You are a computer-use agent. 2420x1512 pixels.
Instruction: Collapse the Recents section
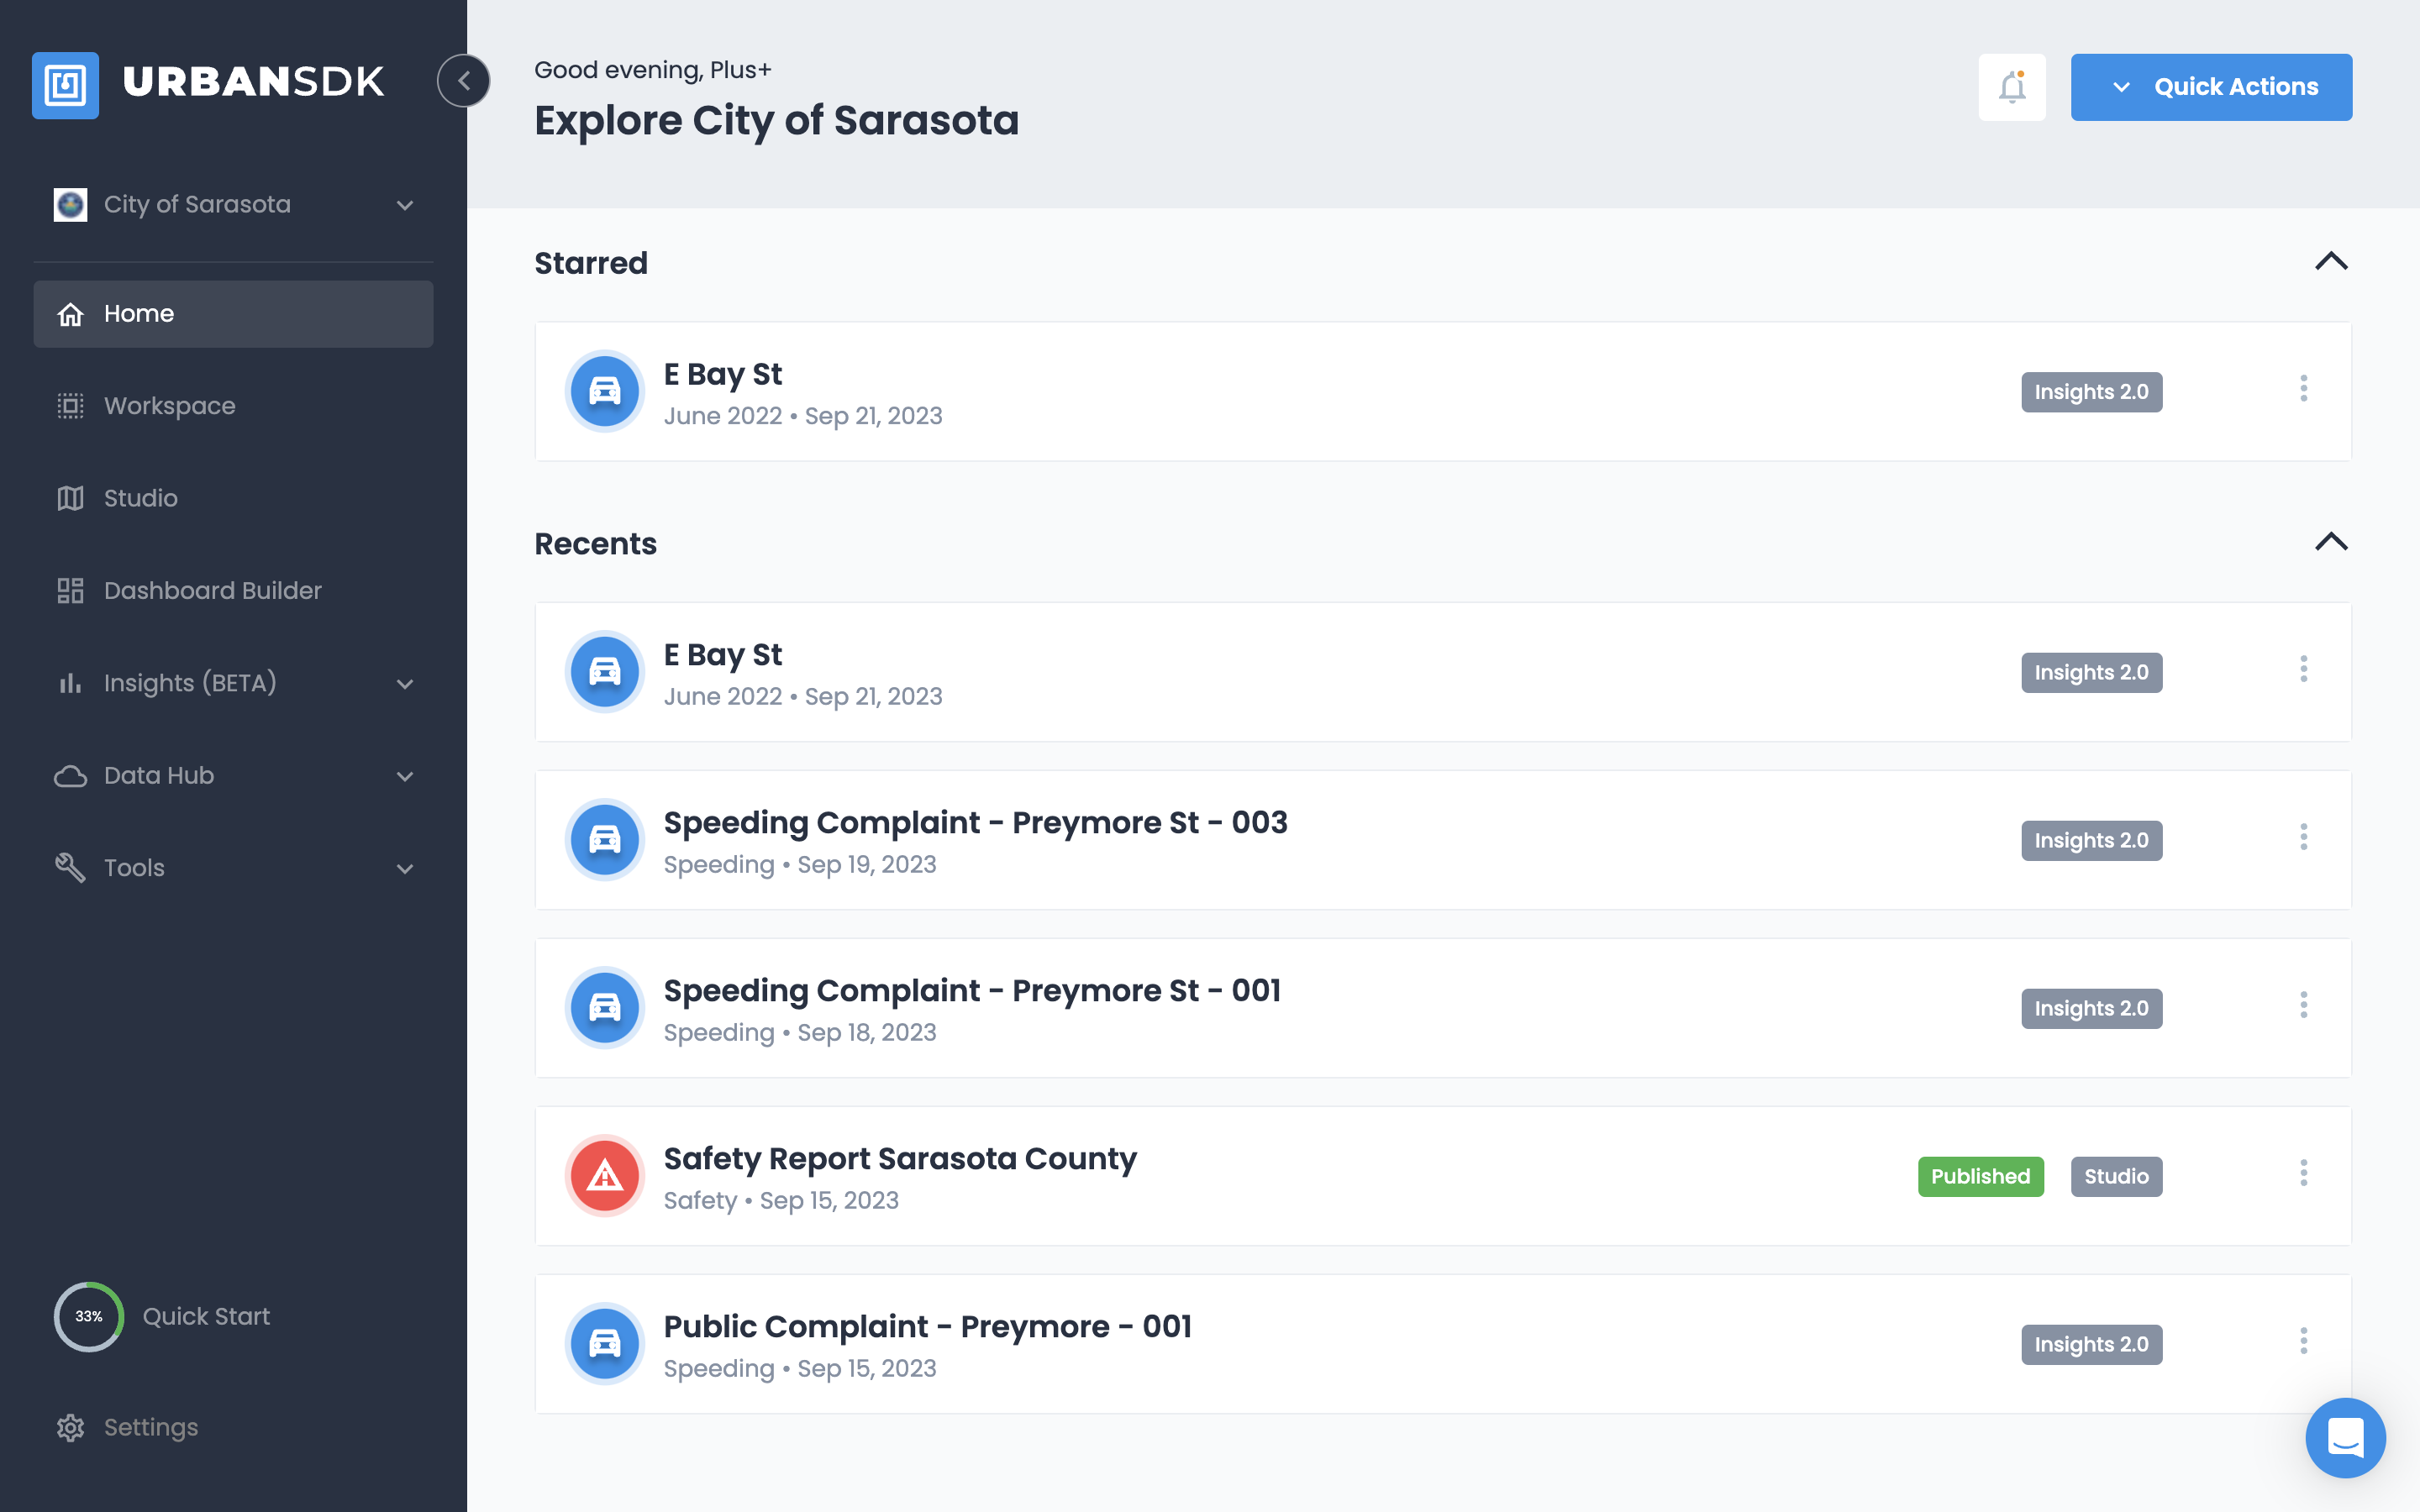(x=2330, y=542)
